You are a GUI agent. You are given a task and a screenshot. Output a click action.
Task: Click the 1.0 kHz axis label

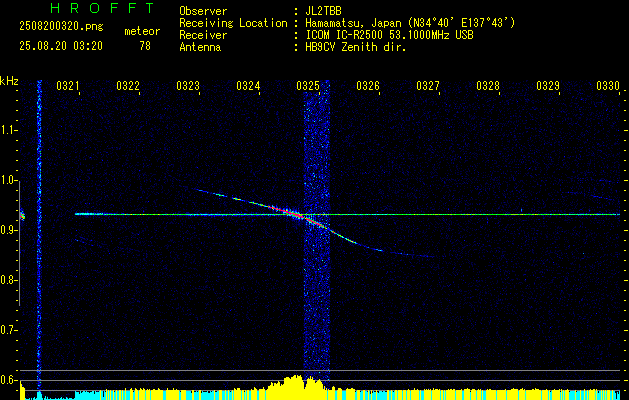pyautogui.click(x=8, y=180)
